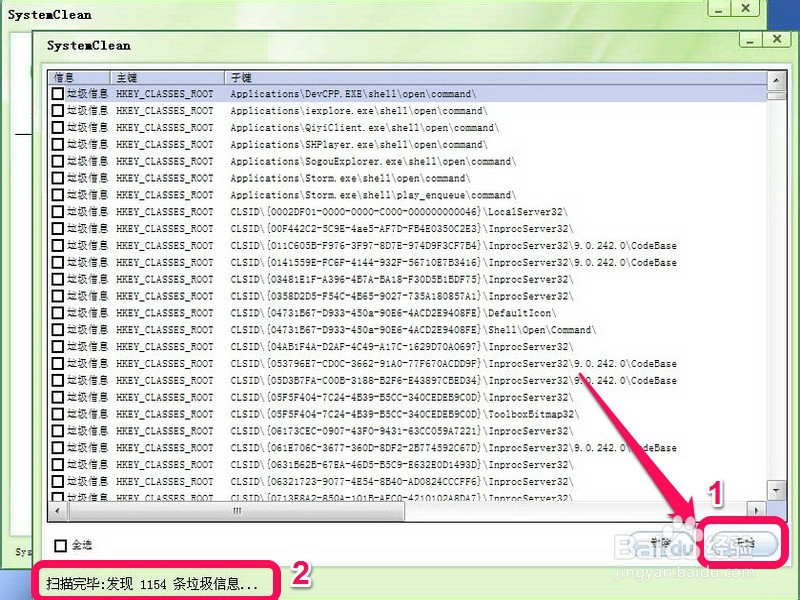Close the front SystemClean results window

777,40
